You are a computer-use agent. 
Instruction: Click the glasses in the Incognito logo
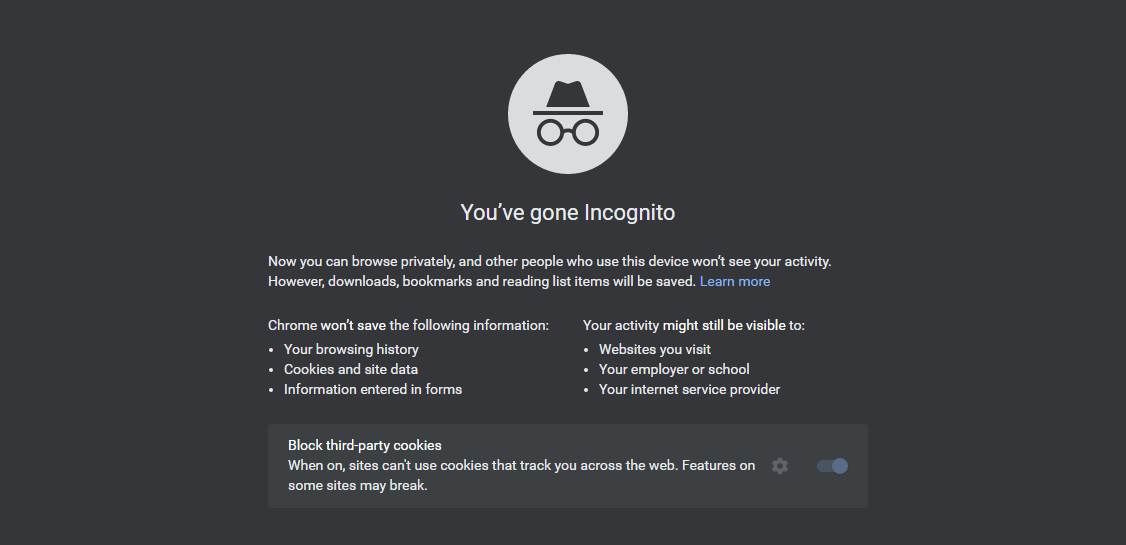coord(567,132)
